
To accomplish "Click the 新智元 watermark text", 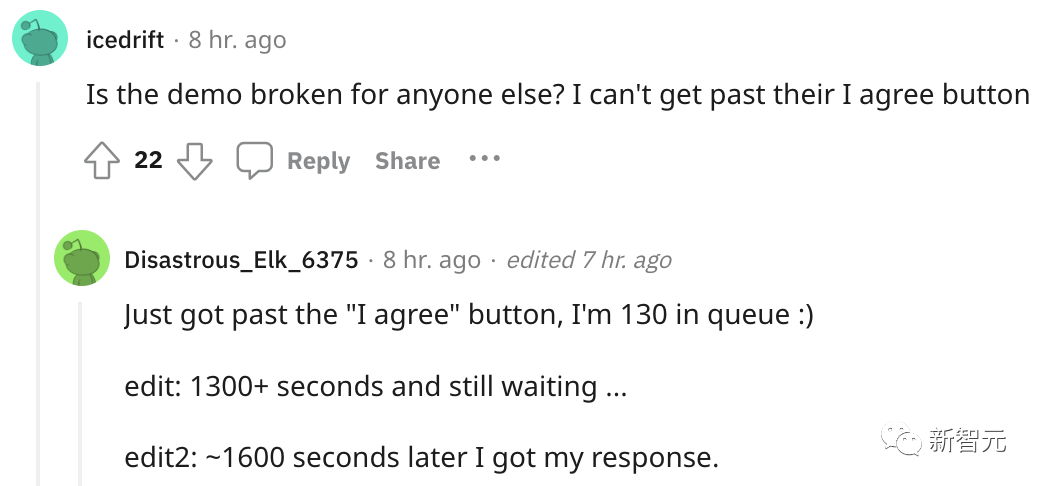I will point(967,440).
